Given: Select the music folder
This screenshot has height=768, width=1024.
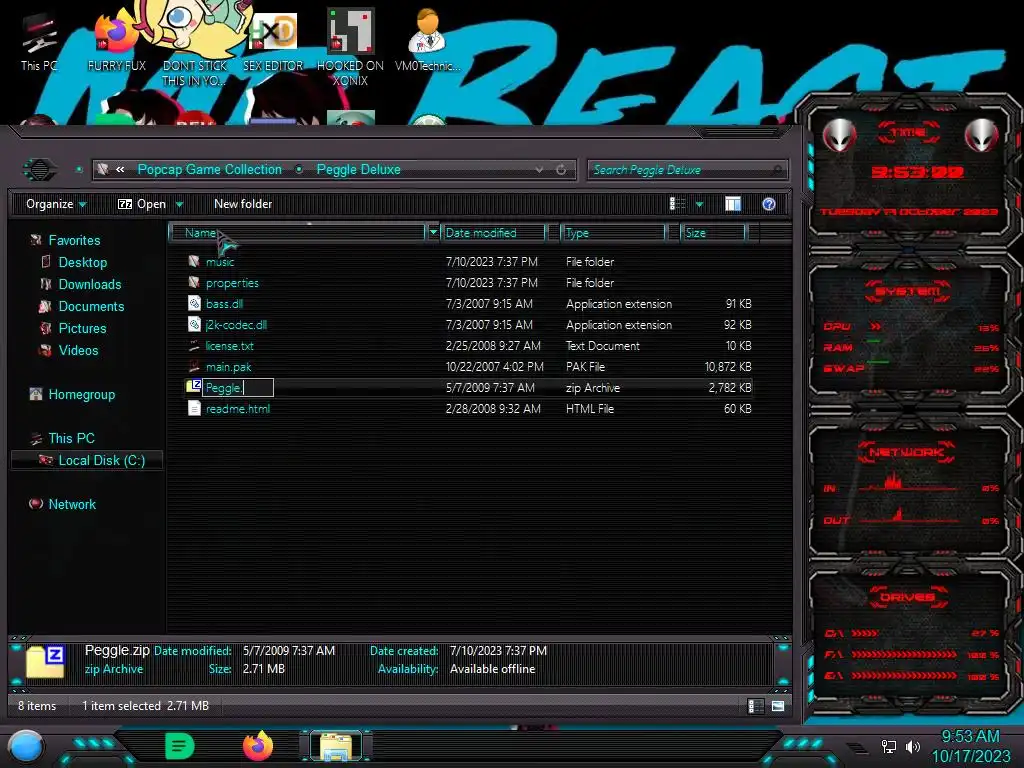Looking at the screenshot, I should [x=220, y=262].
